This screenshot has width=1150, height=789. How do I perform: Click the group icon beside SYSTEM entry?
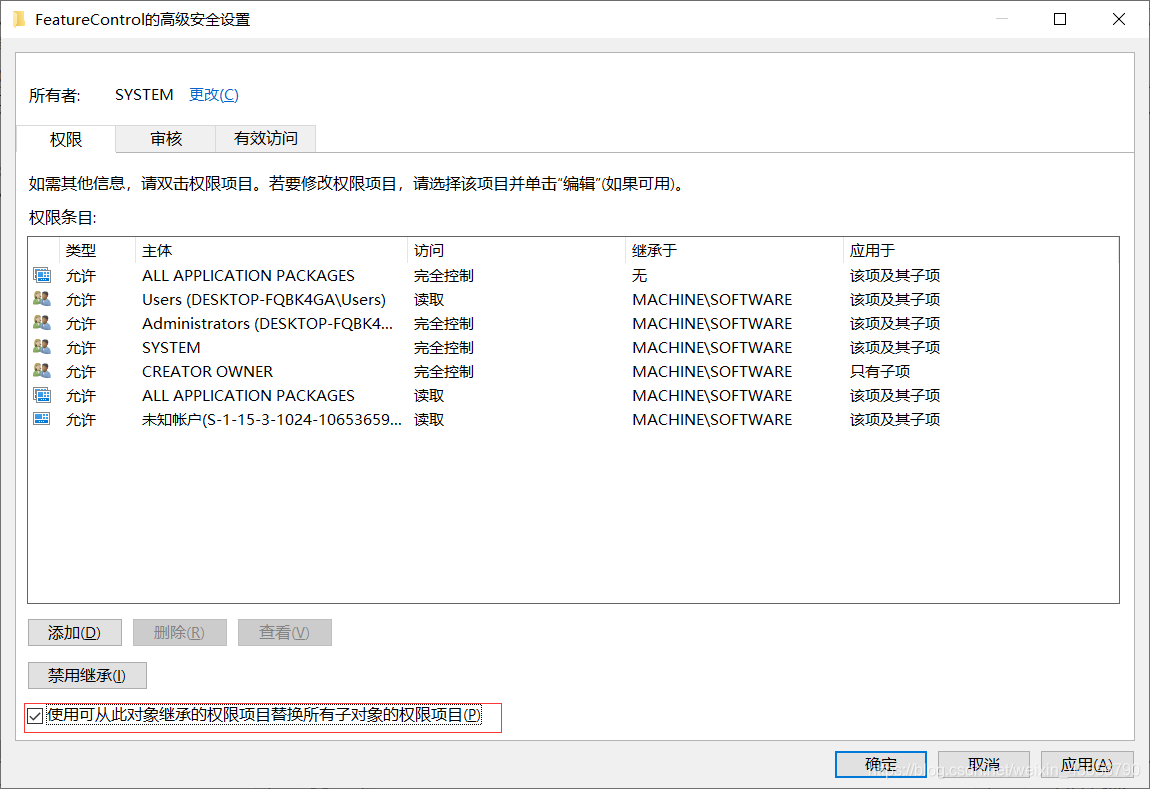pyautogui.click(x=42, y=348)
